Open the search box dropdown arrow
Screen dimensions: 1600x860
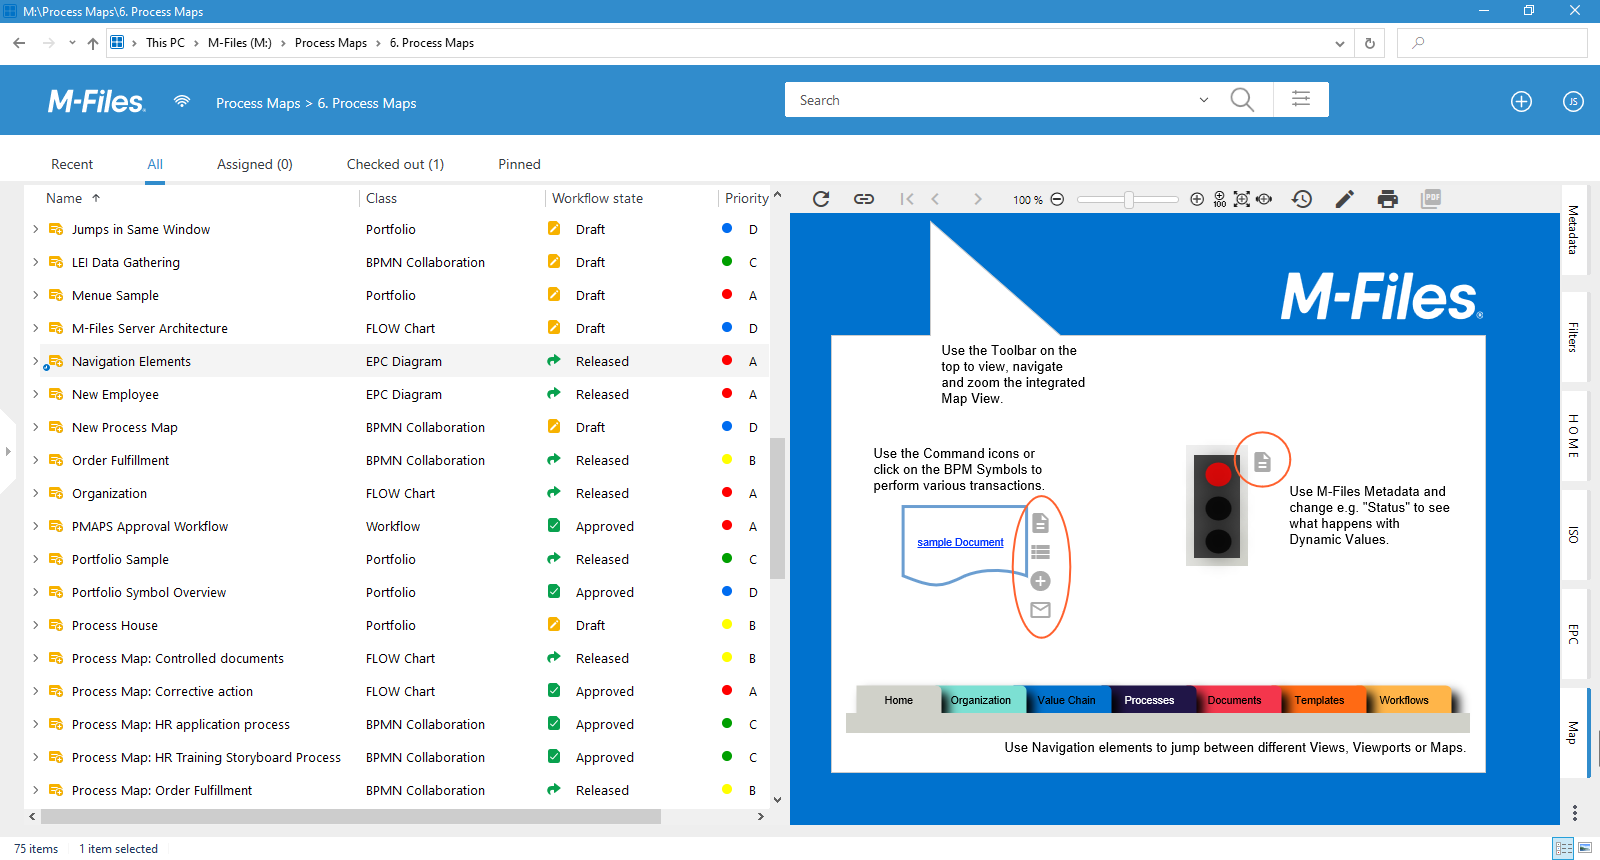(x=1203, y=100)
